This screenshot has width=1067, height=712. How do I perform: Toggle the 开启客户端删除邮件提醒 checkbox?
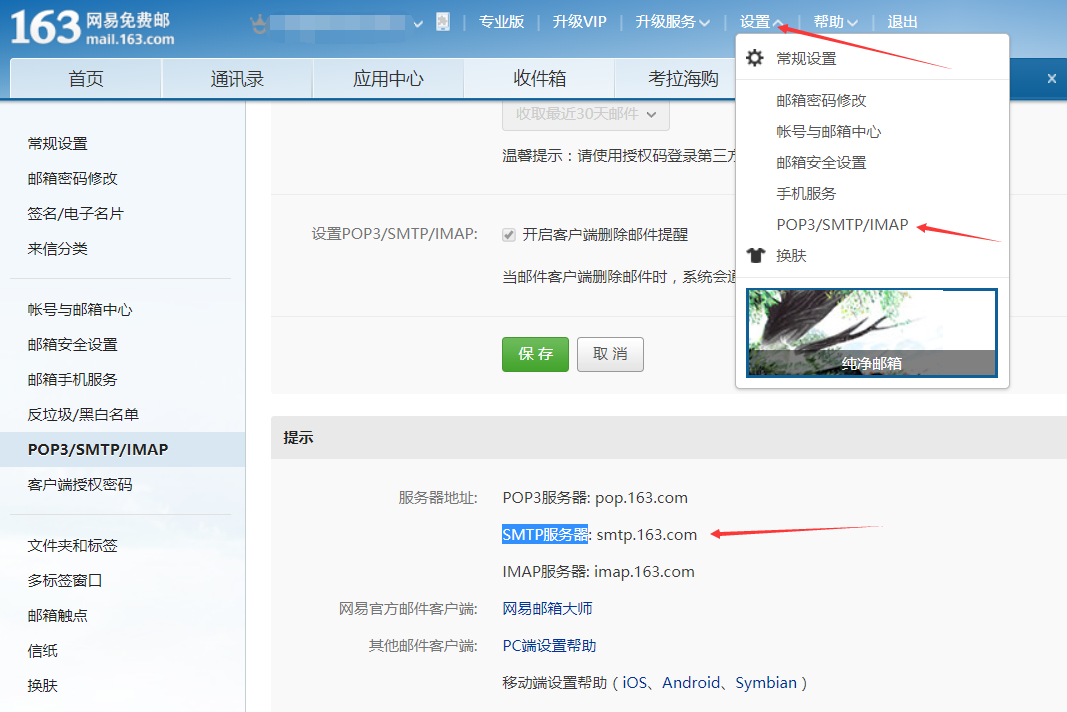508,235
